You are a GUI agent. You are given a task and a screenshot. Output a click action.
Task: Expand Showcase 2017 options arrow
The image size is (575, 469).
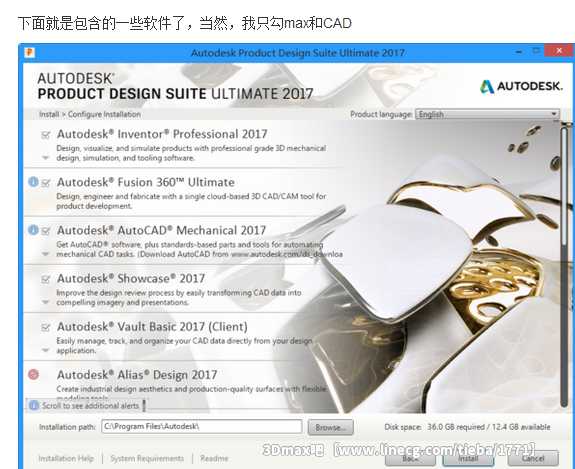tap(45, 303)
